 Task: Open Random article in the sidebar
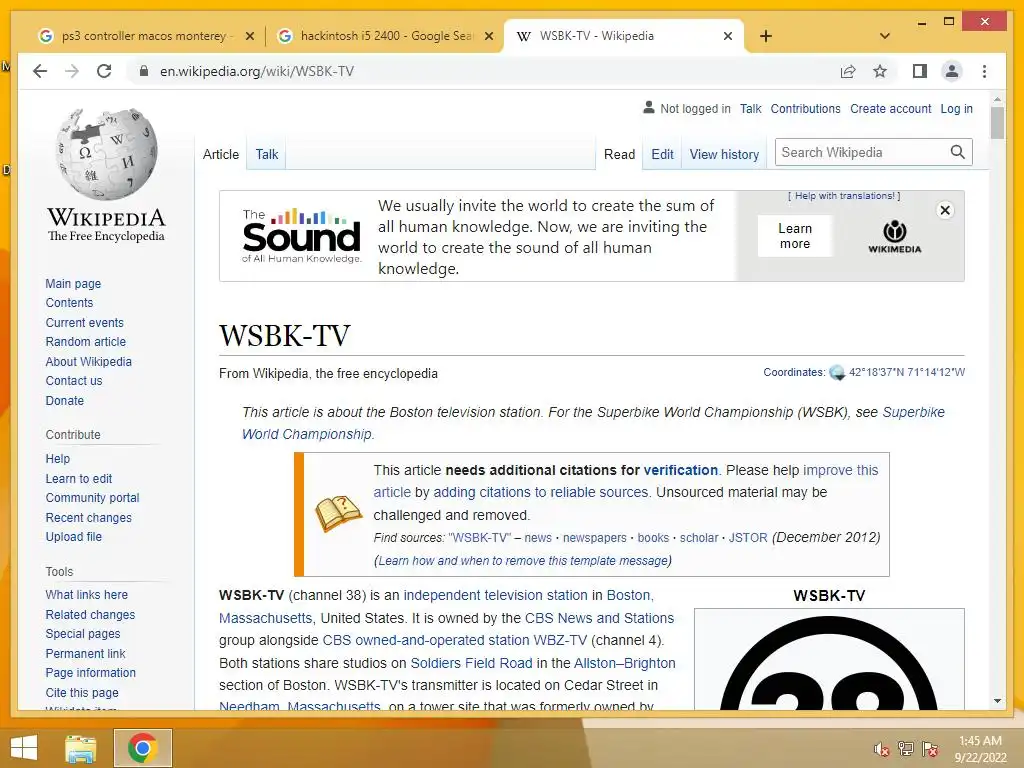click(x=86, y=342)
